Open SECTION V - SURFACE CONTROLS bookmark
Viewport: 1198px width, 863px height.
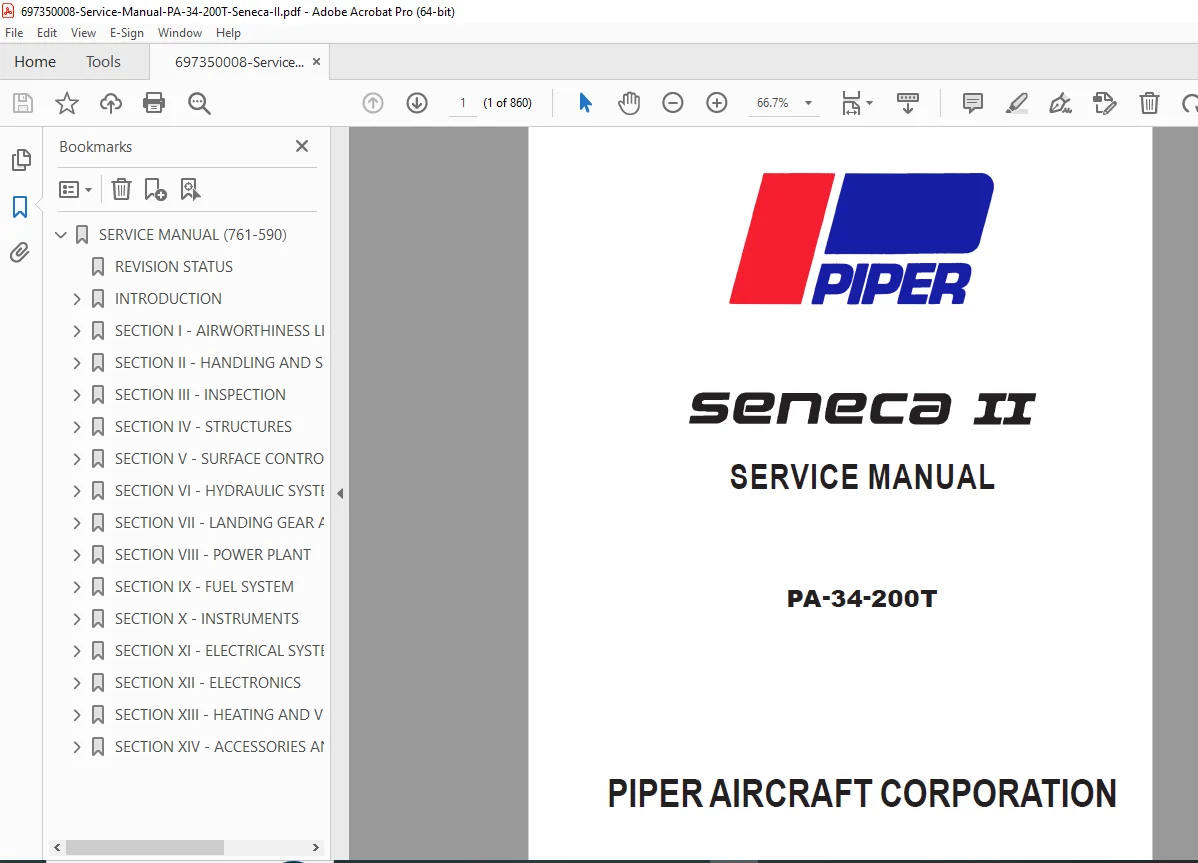219,460
